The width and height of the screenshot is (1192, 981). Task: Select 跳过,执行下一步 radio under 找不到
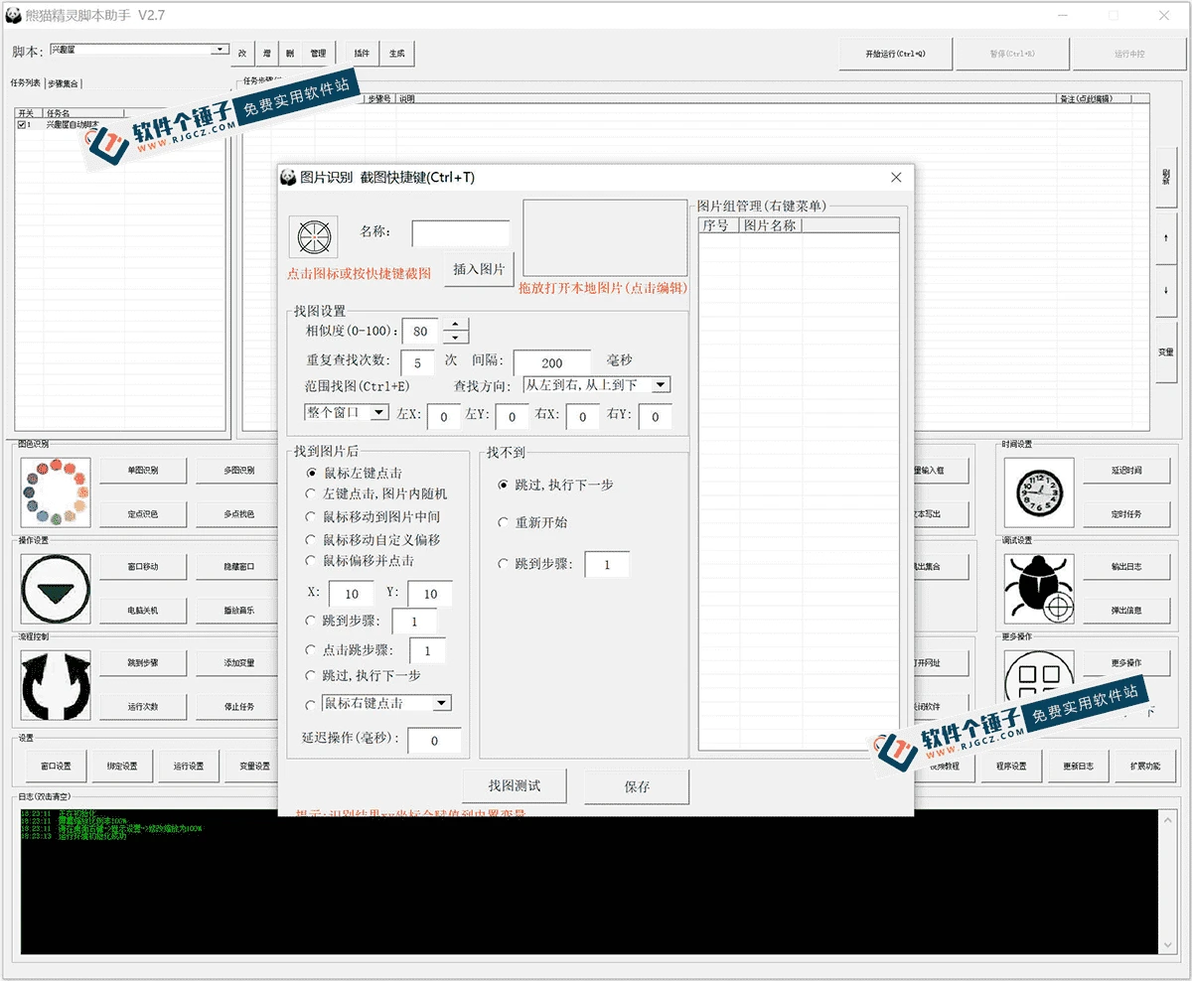(x=502, y=484)
